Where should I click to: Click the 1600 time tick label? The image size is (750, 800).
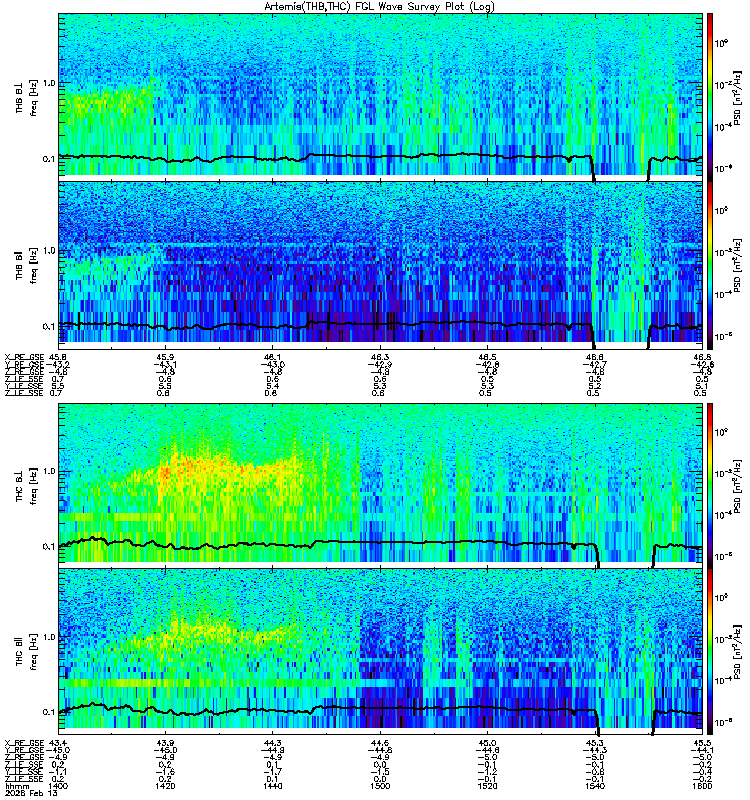coord(702,787)
